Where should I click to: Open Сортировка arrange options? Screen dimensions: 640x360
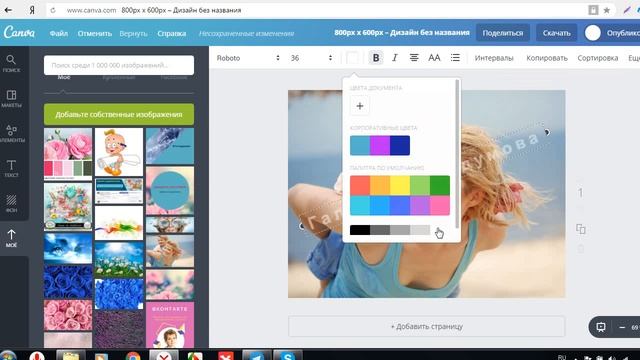tap(598, 58)
